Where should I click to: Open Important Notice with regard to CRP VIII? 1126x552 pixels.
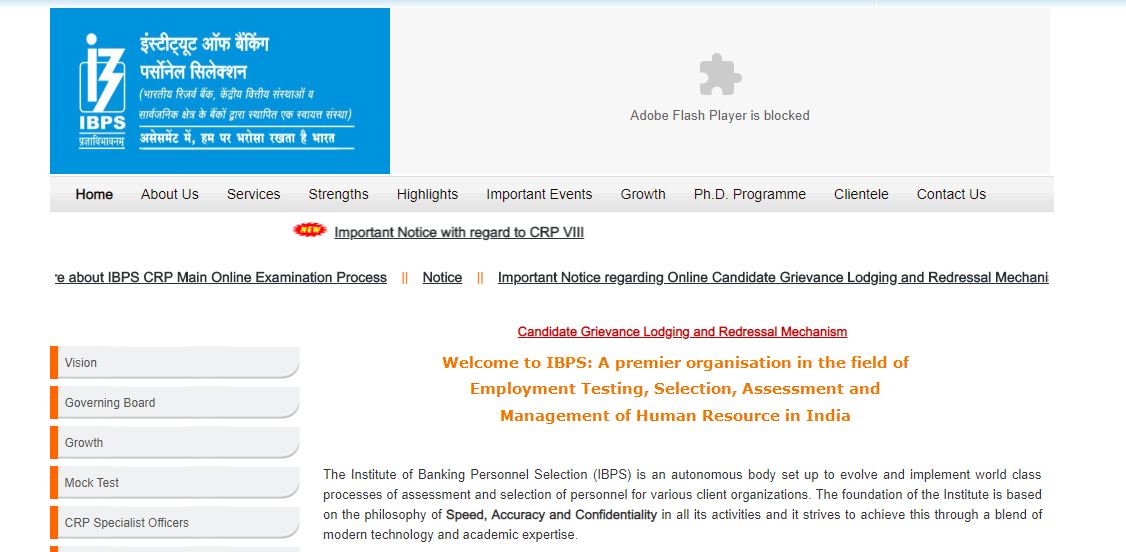pyautogui.click(x=459, y=233)
